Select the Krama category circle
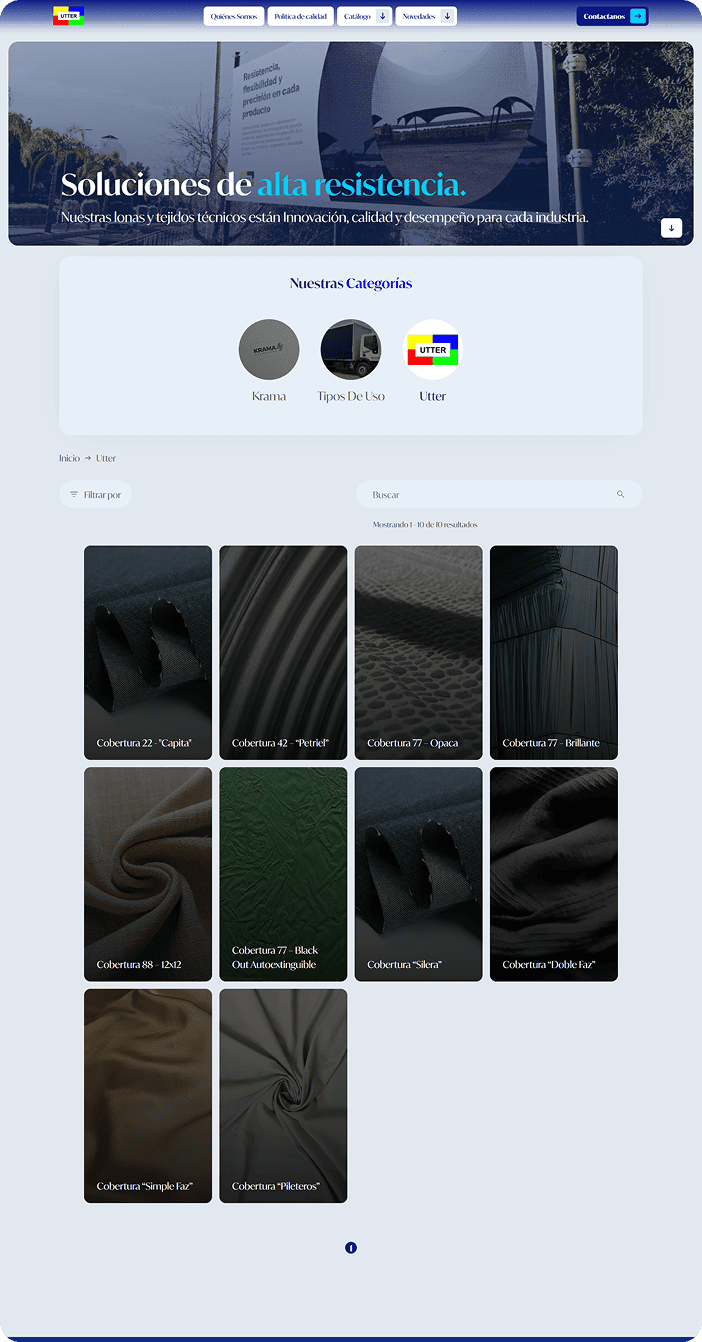The height and width of the screenshot is (1342, 702). 269,350
